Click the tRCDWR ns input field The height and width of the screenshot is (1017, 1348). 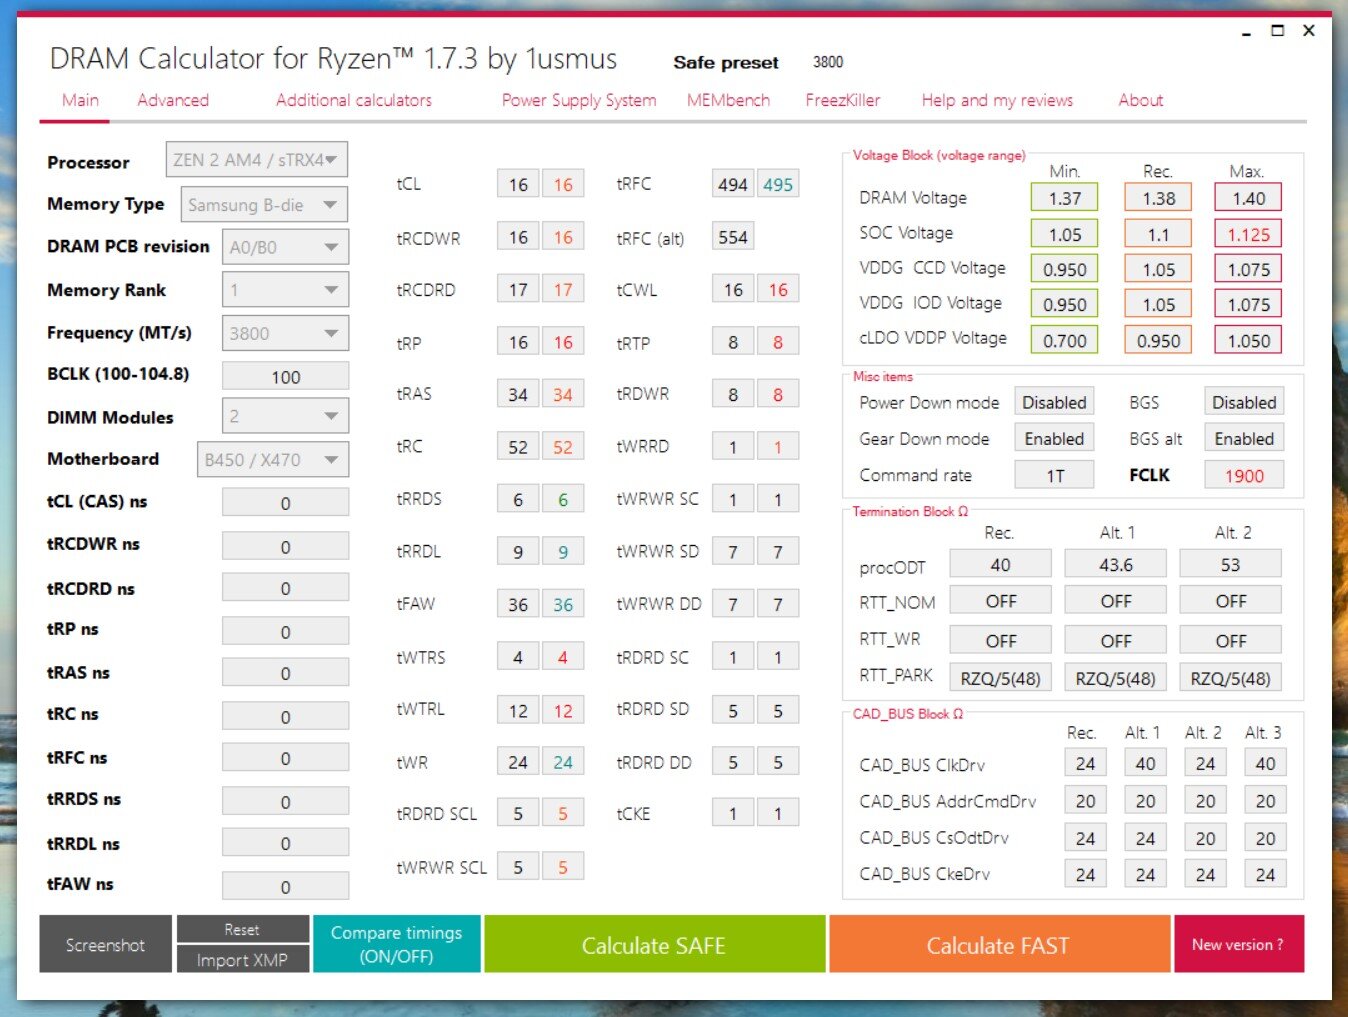click(x=285, y=547)
